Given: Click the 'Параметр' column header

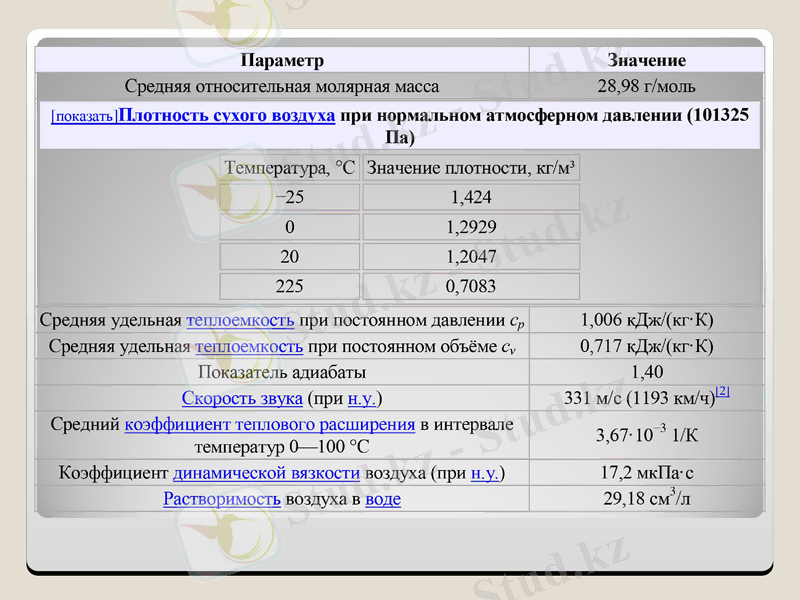Looking at the screenshot, I should [x=282, y=61].
